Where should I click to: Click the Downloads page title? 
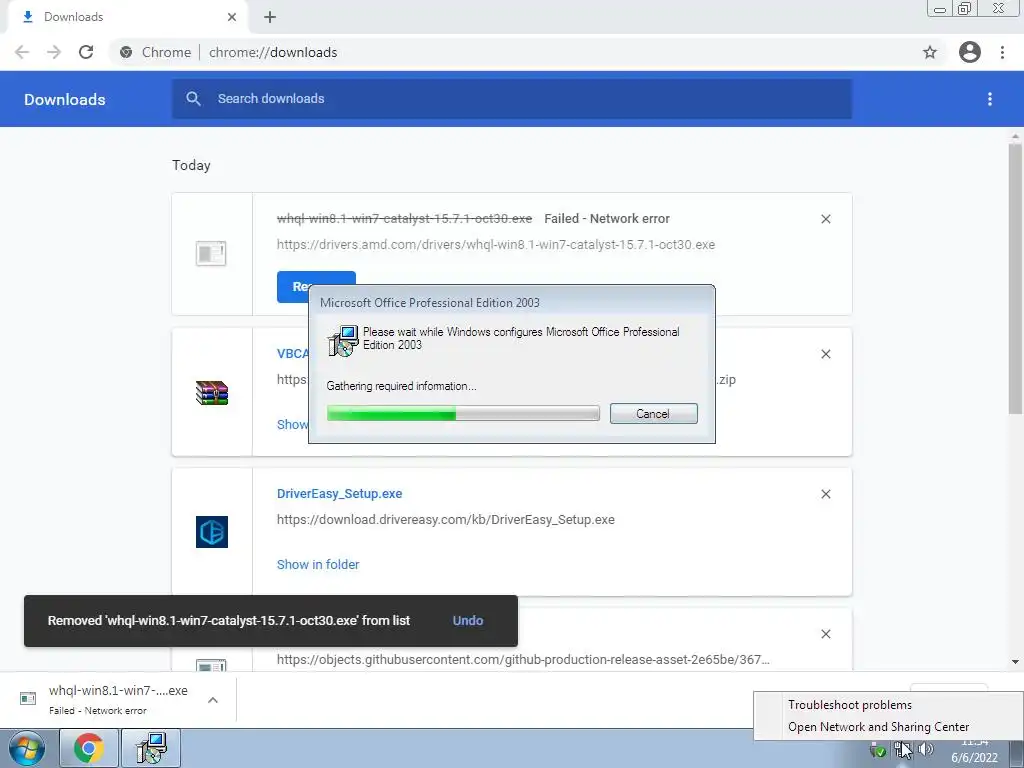tap(65, 99)
